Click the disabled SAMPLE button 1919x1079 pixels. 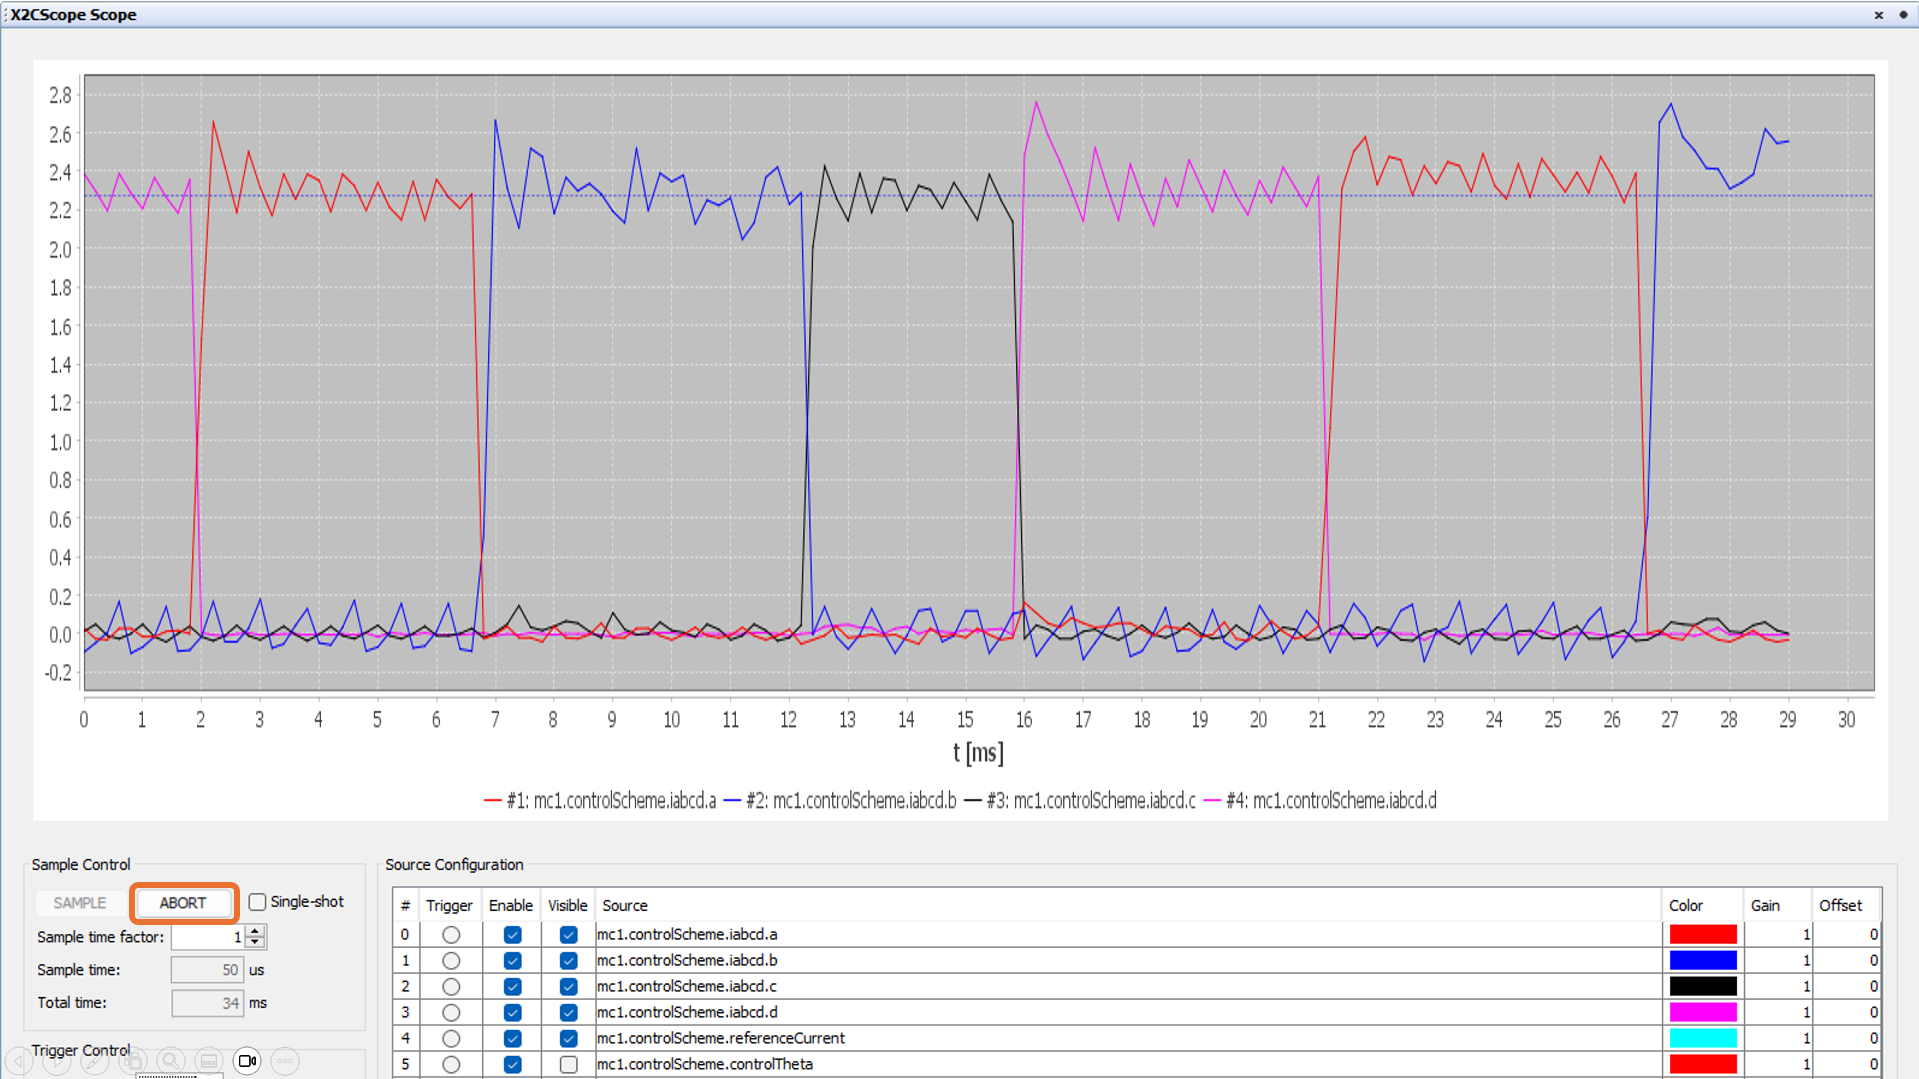[x=80, y=903]
